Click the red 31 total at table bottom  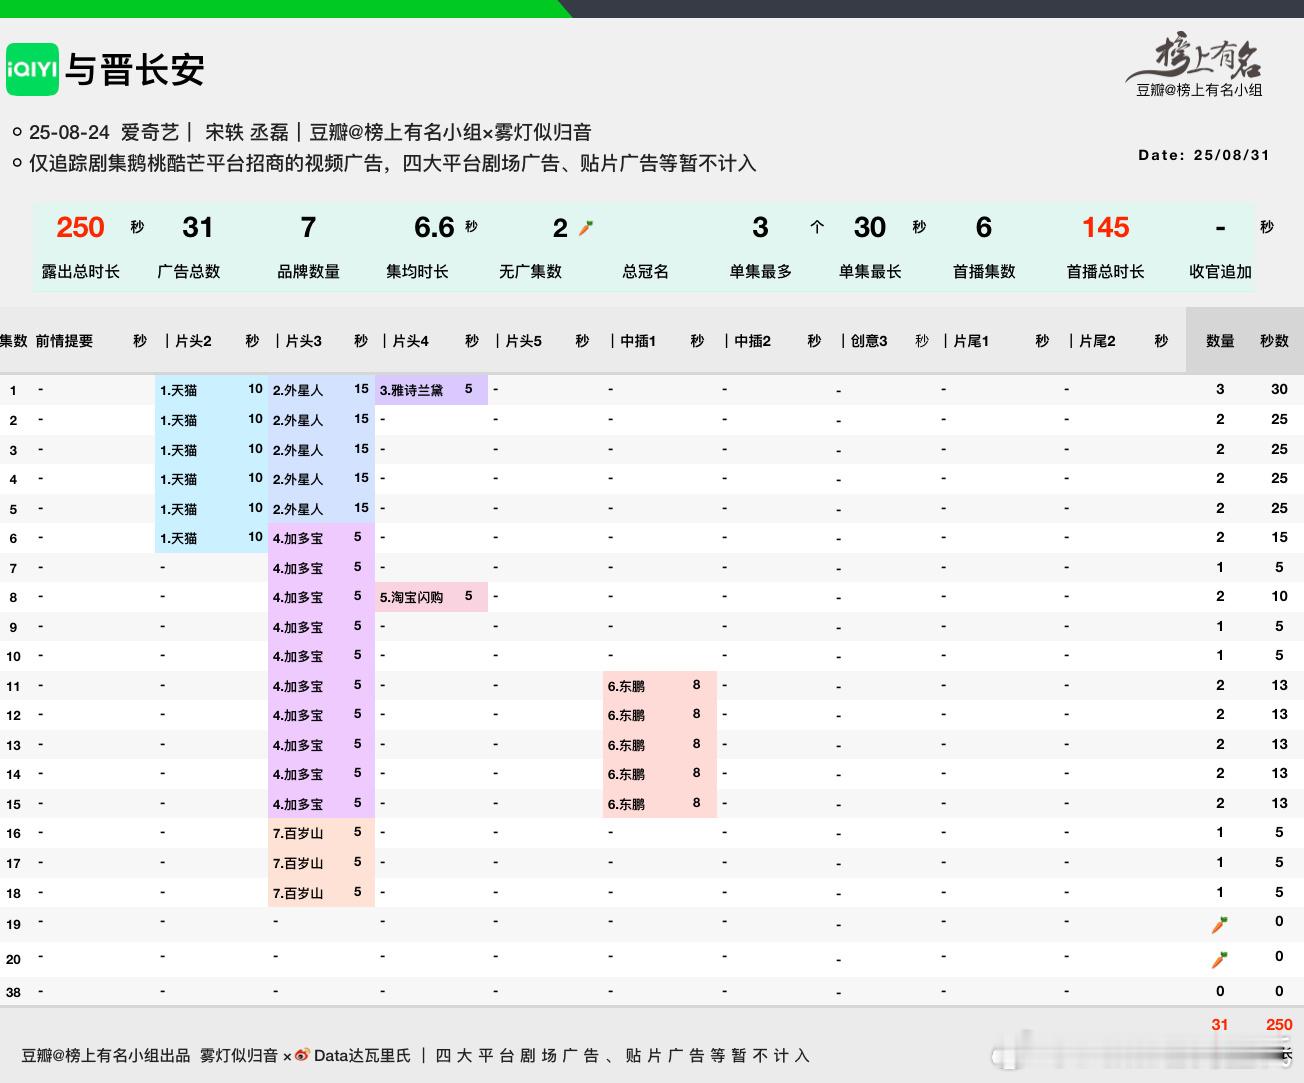[1220, 1024]
